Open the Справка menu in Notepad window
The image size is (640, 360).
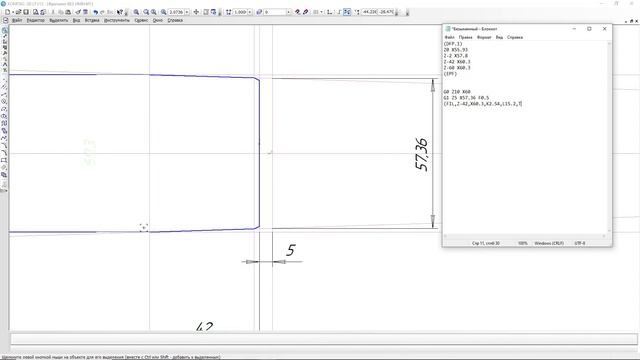[x=515, y=37]
